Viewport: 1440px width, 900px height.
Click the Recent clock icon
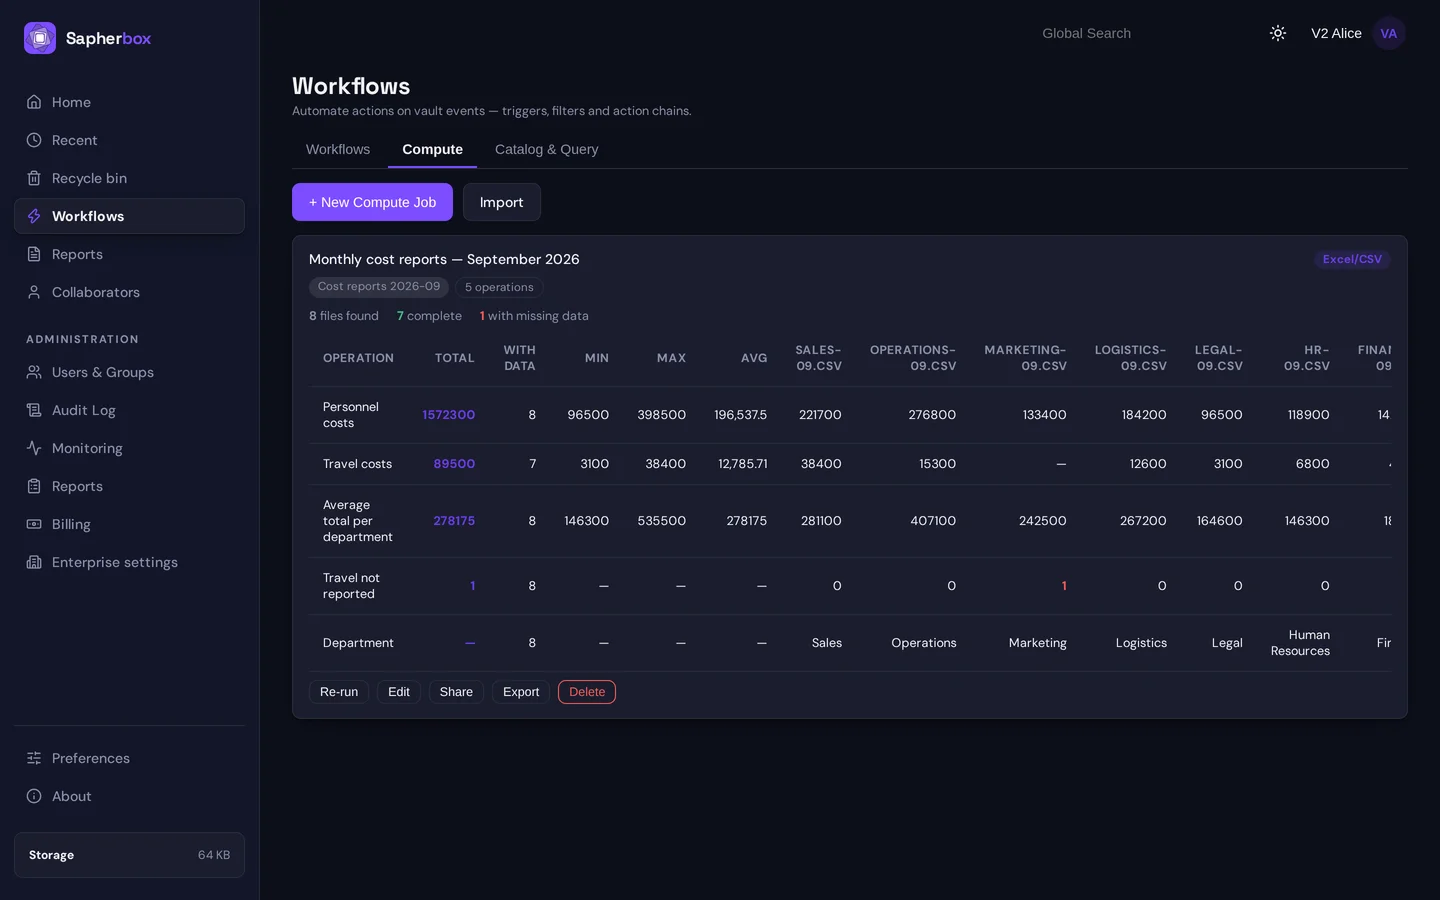(x=34, y=140)
